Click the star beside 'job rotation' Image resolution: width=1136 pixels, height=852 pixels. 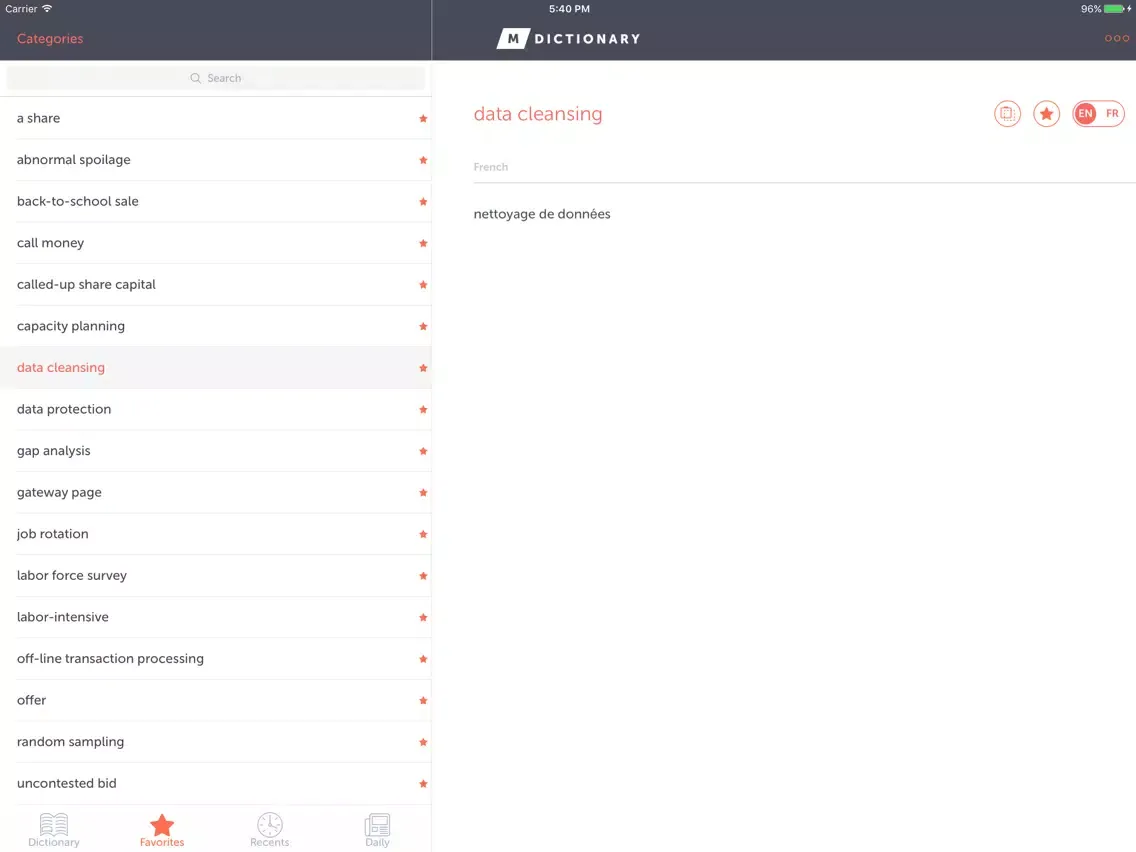[423, 534]
